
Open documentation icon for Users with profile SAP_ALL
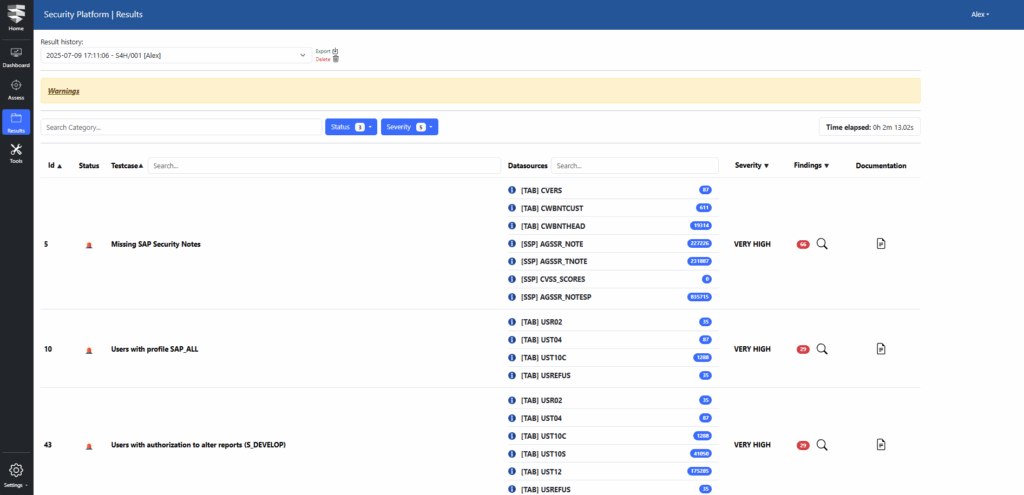point(880,349)
